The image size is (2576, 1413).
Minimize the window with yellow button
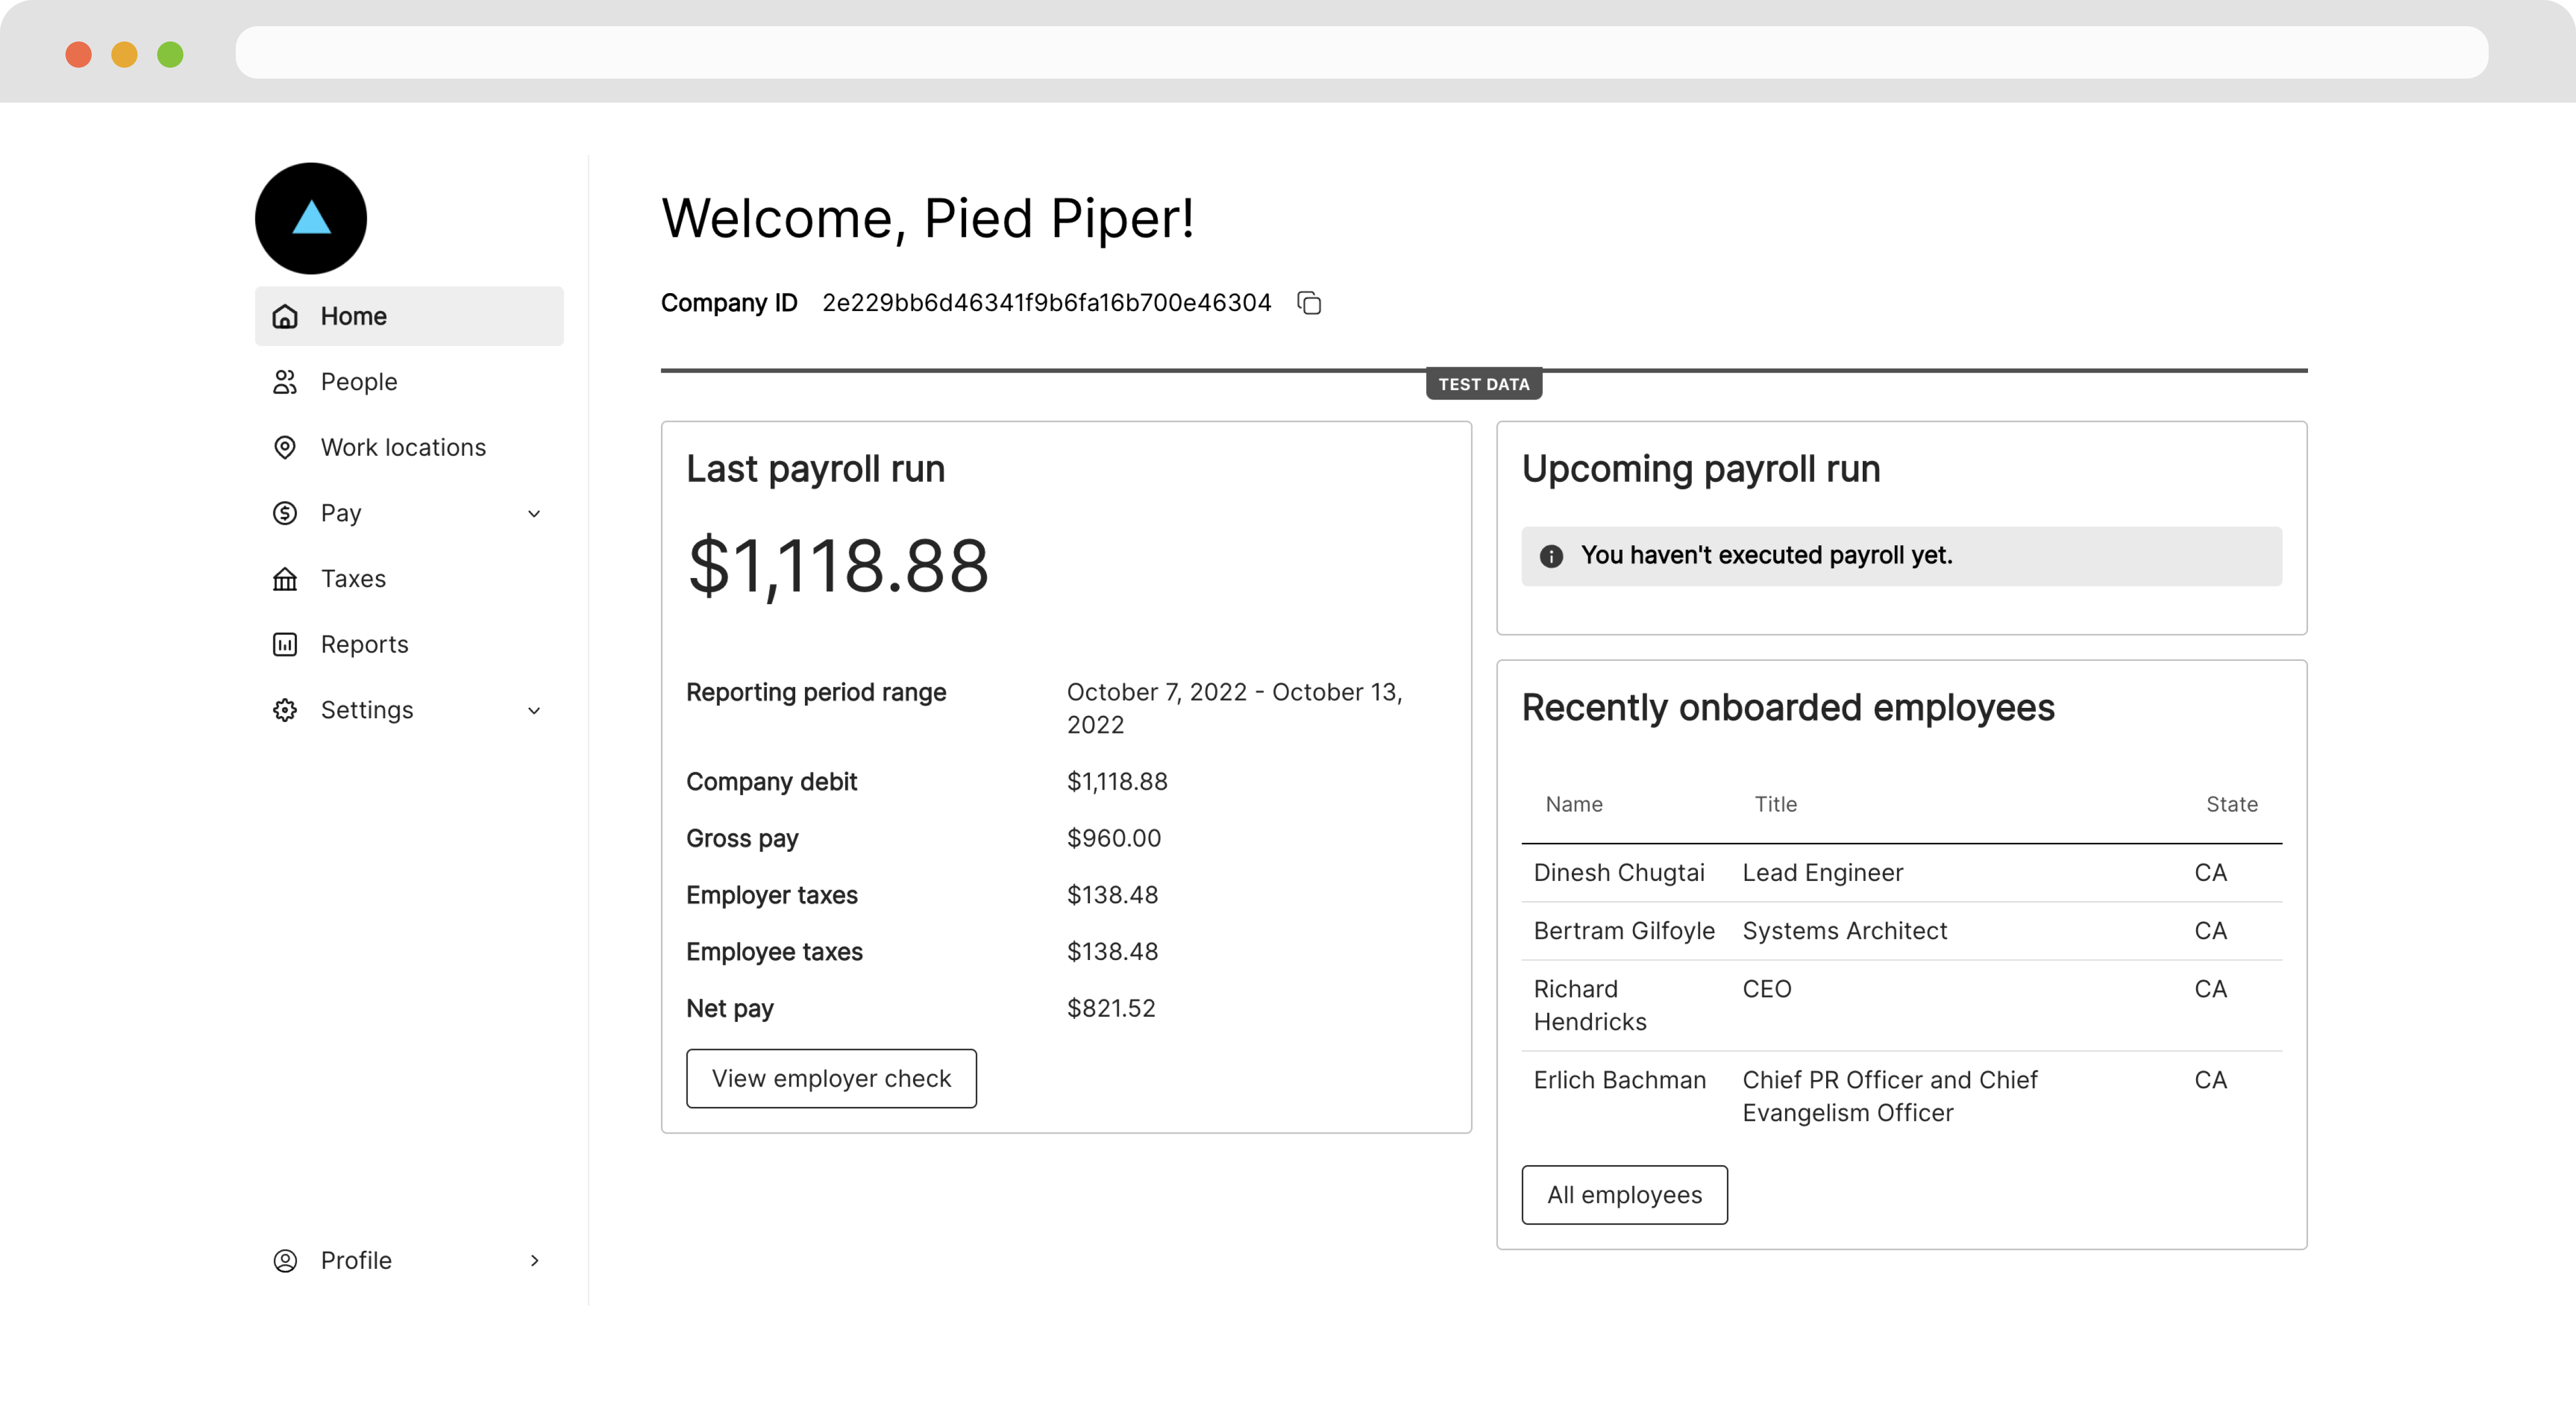[124, 54]
